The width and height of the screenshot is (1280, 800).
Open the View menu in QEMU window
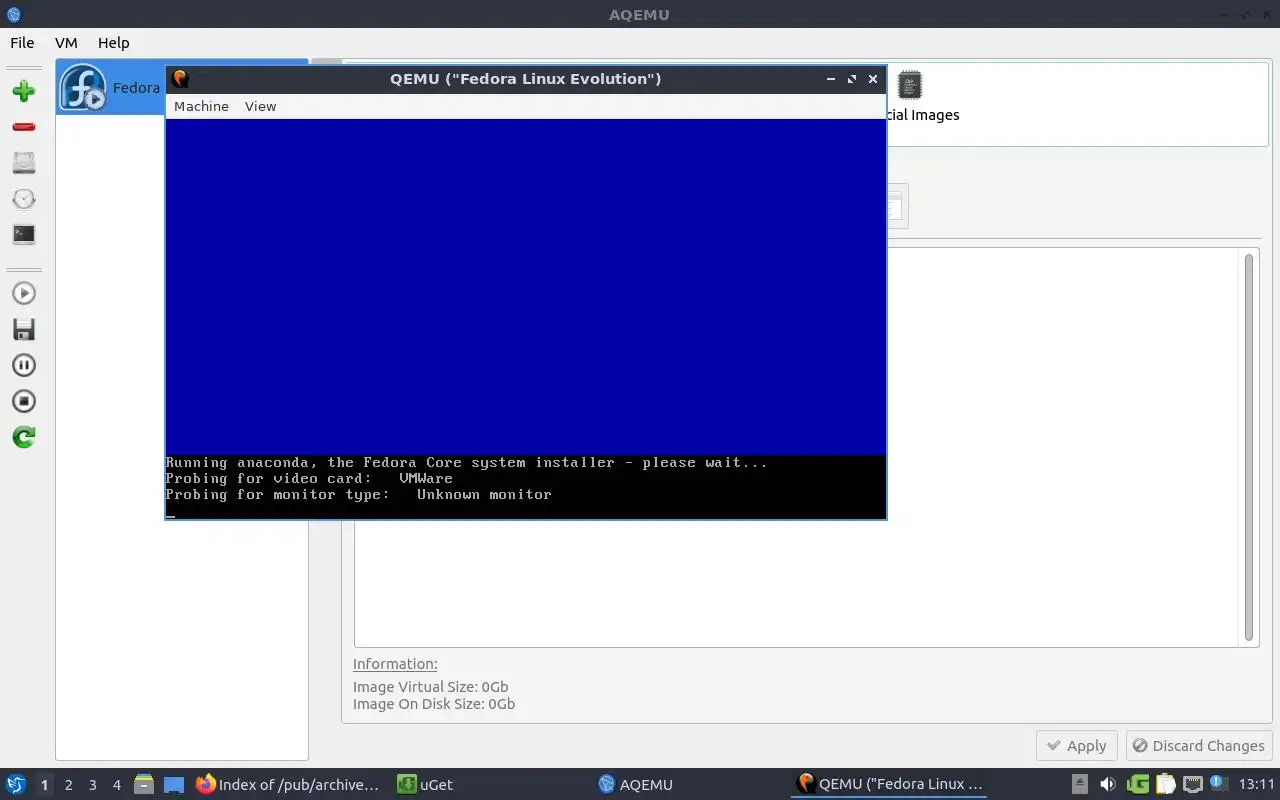[x=260, y=106]
